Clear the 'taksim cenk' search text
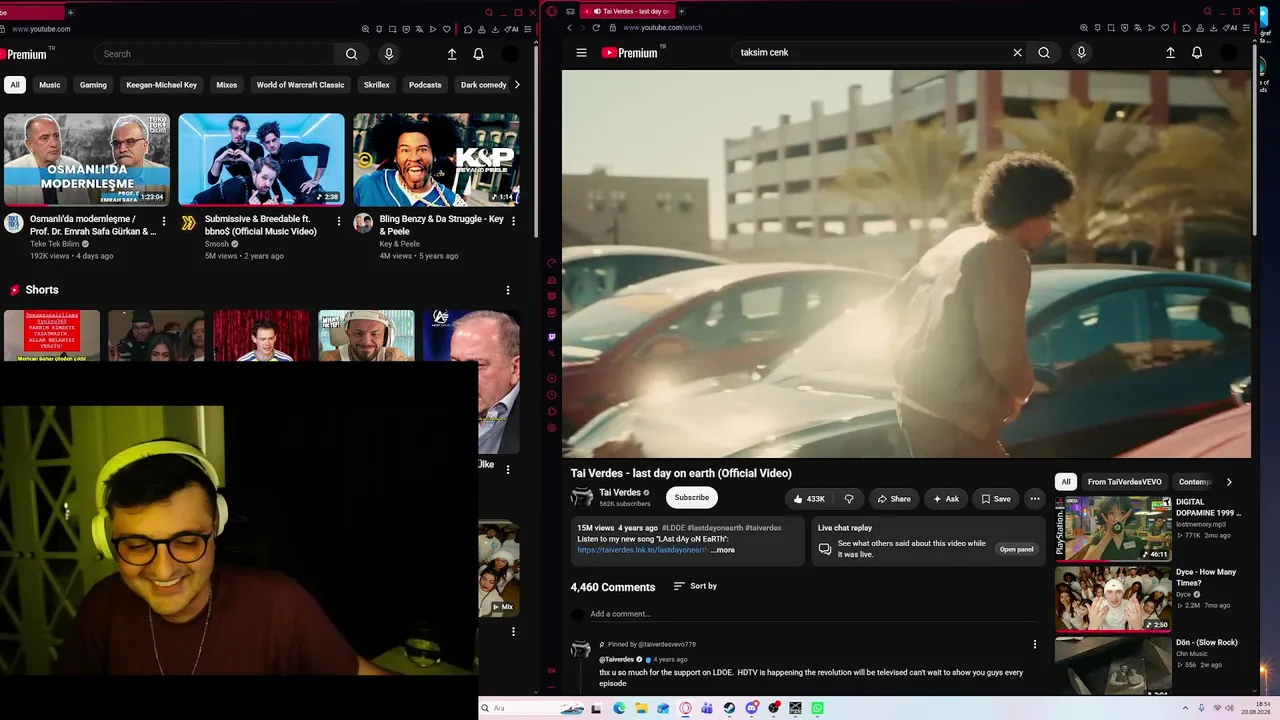Screen dimensions: 1280x720 1017,53
